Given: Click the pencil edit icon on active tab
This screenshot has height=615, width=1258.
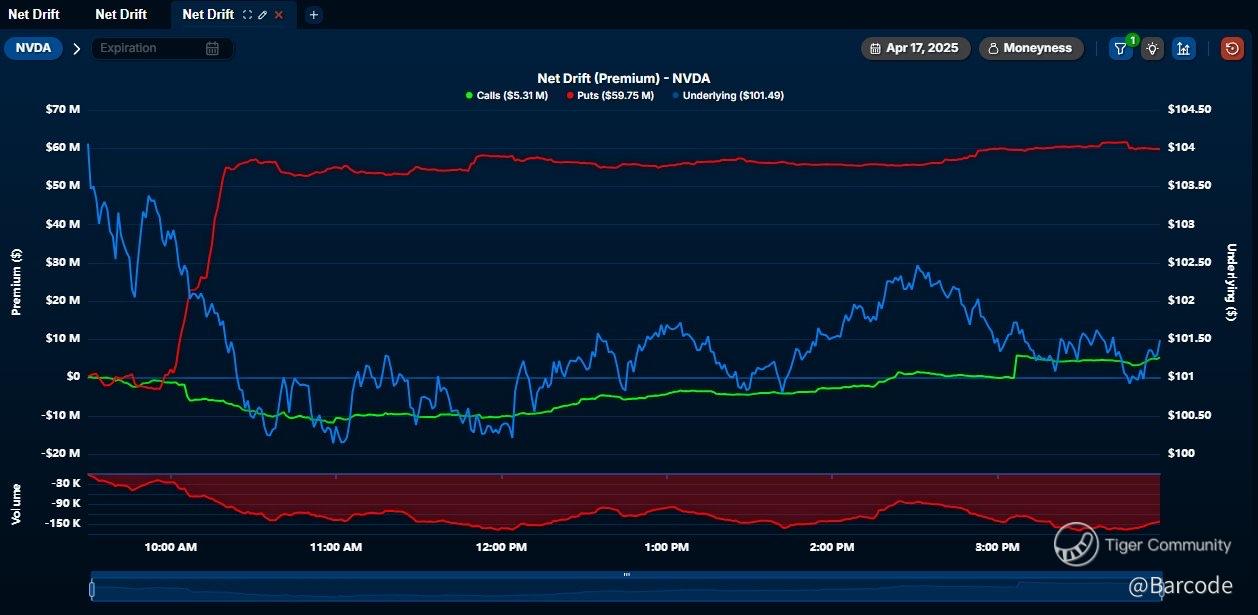Looking at the screenshot, I should pyautogui.click(x=262, y=15).
